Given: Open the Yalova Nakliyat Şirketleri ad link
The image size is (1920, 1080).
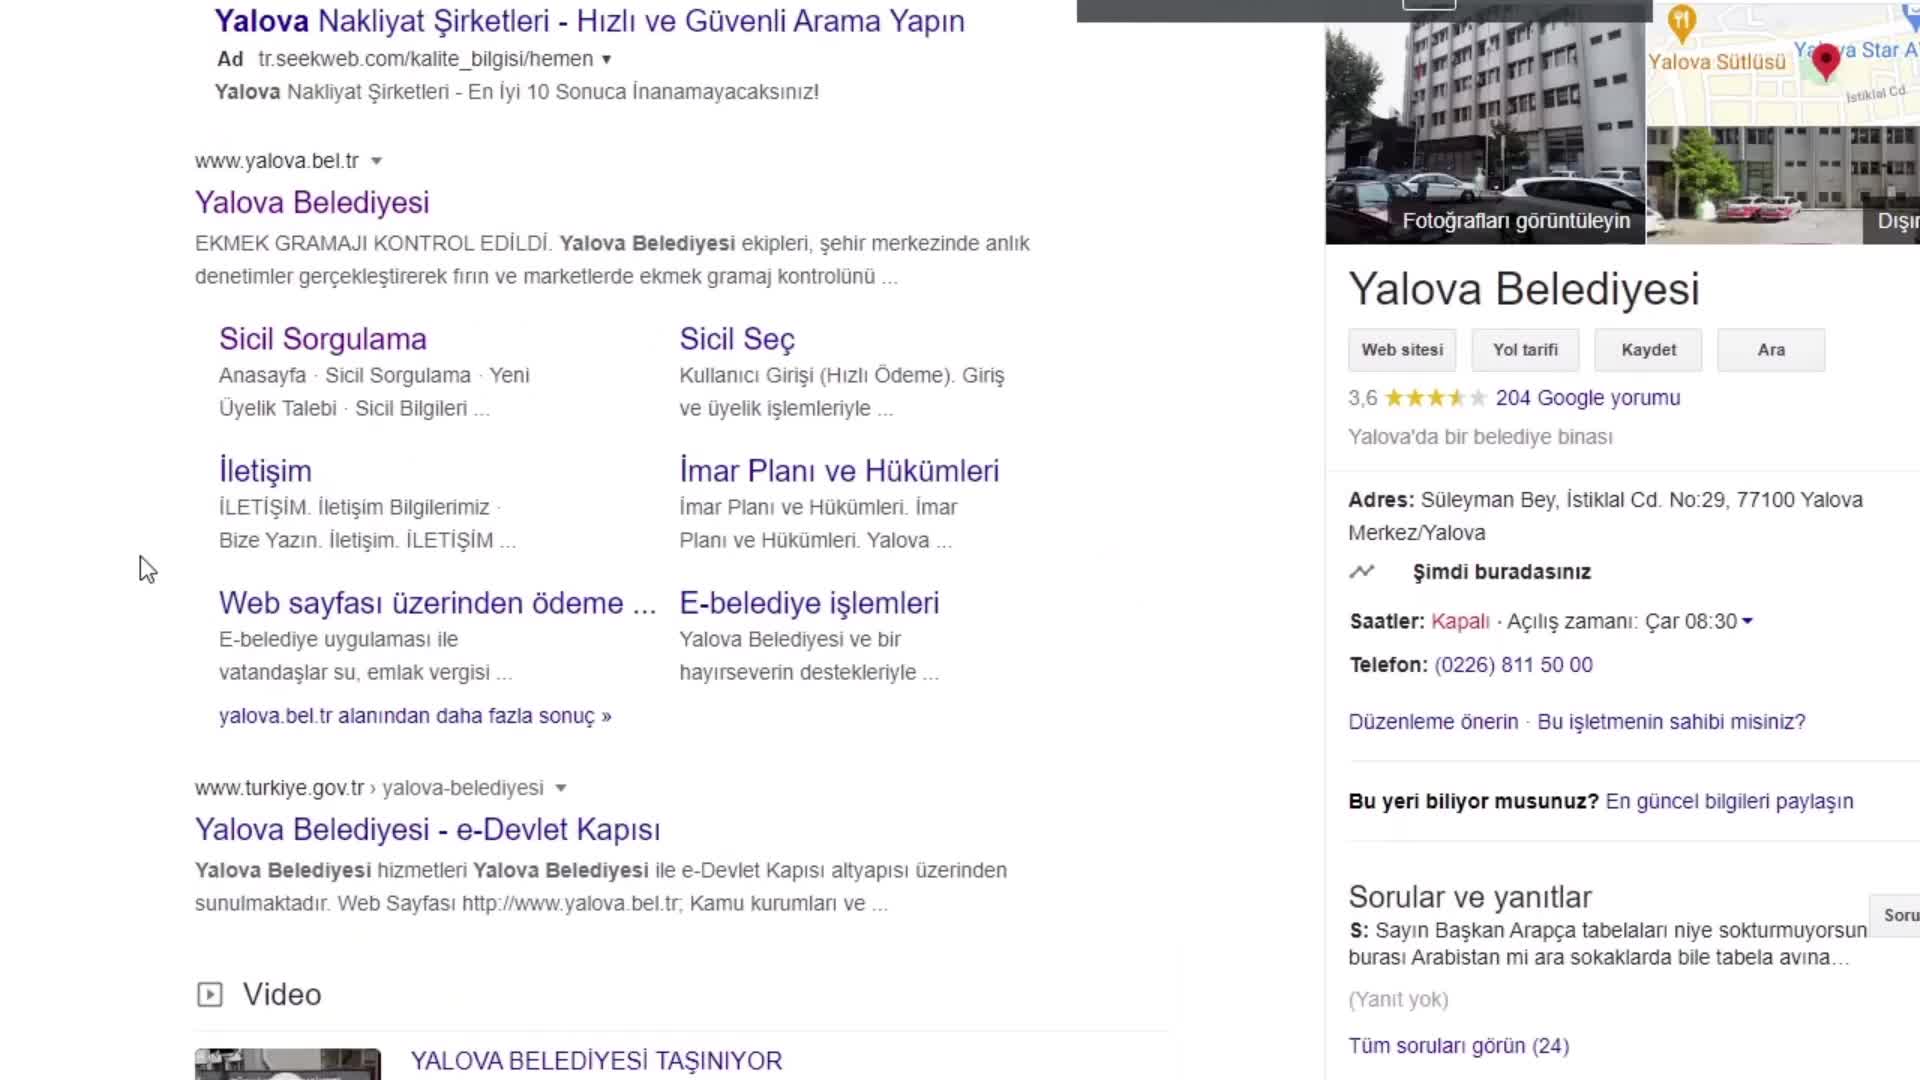Looking at the screenshot, I should pyautogui.click(x=589, y=21).
